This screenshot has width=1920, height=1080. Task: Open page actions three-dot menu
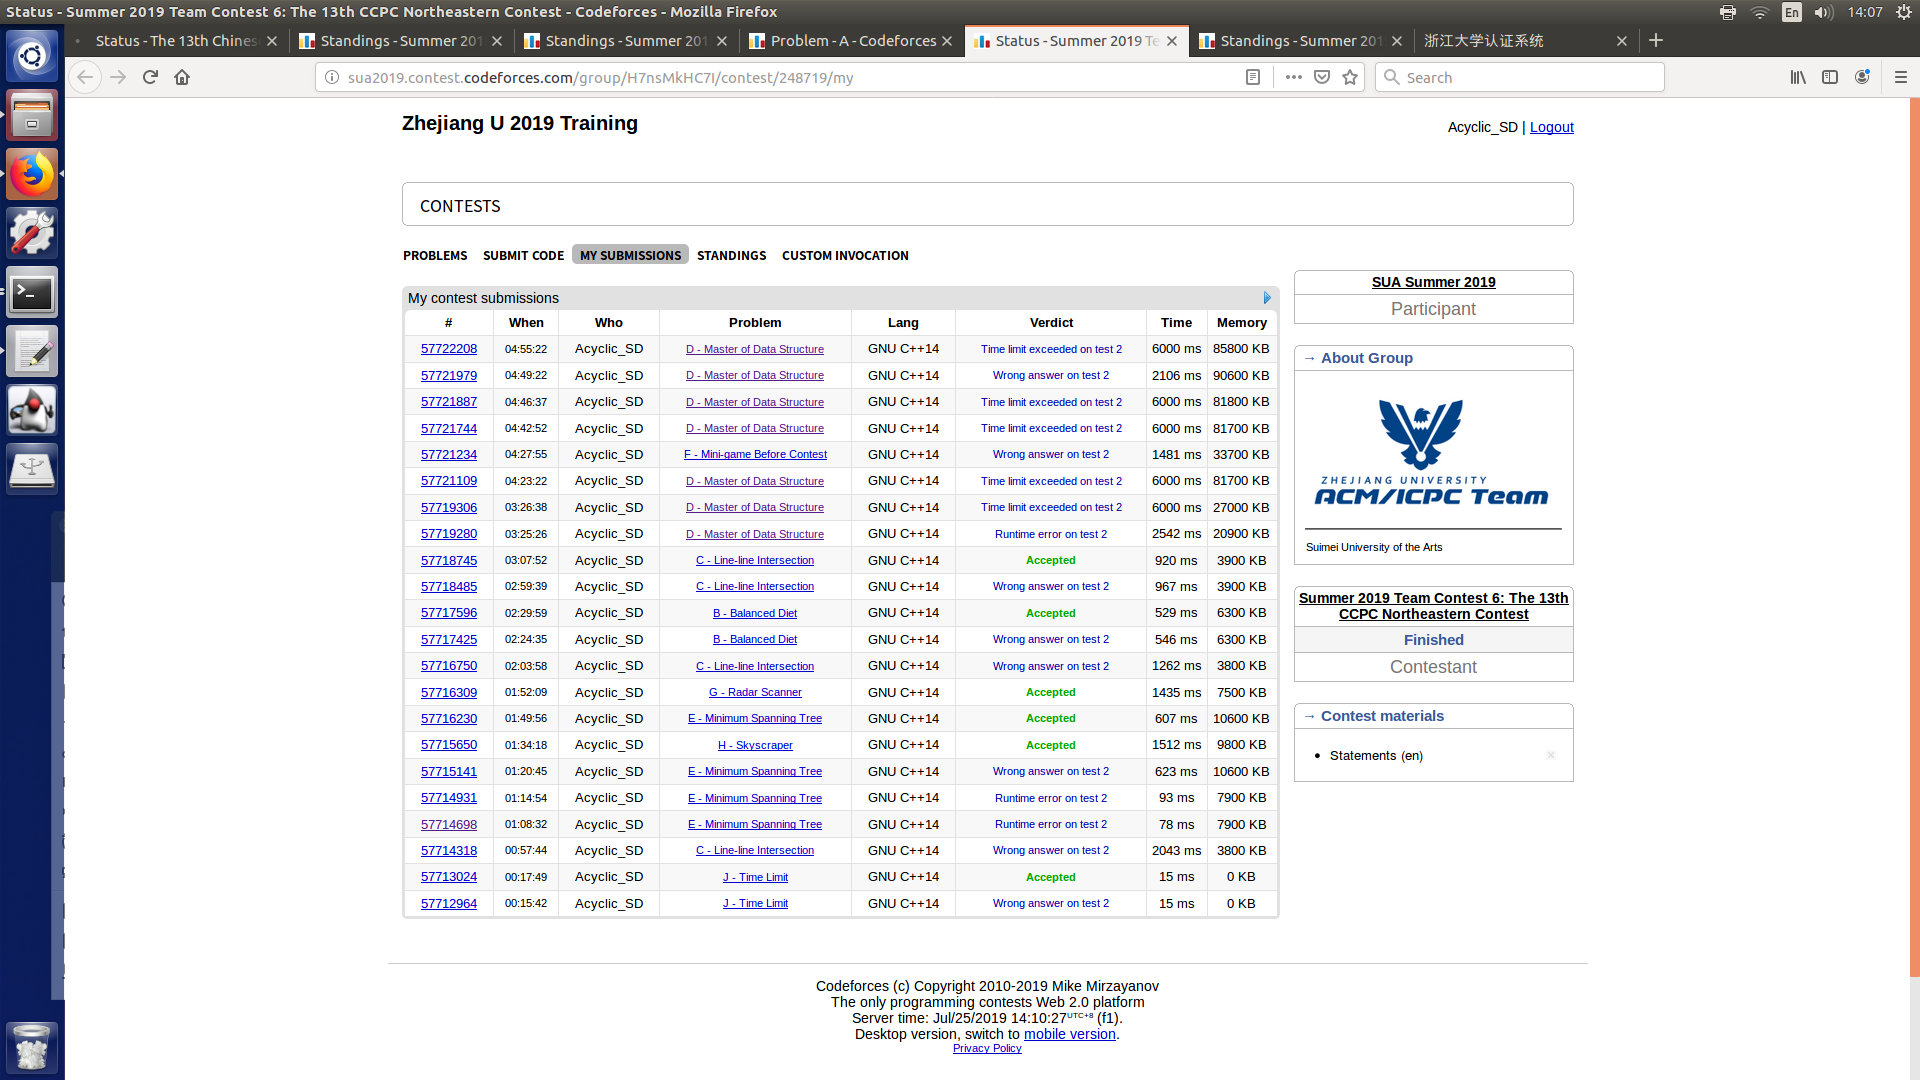[1293, 77]
